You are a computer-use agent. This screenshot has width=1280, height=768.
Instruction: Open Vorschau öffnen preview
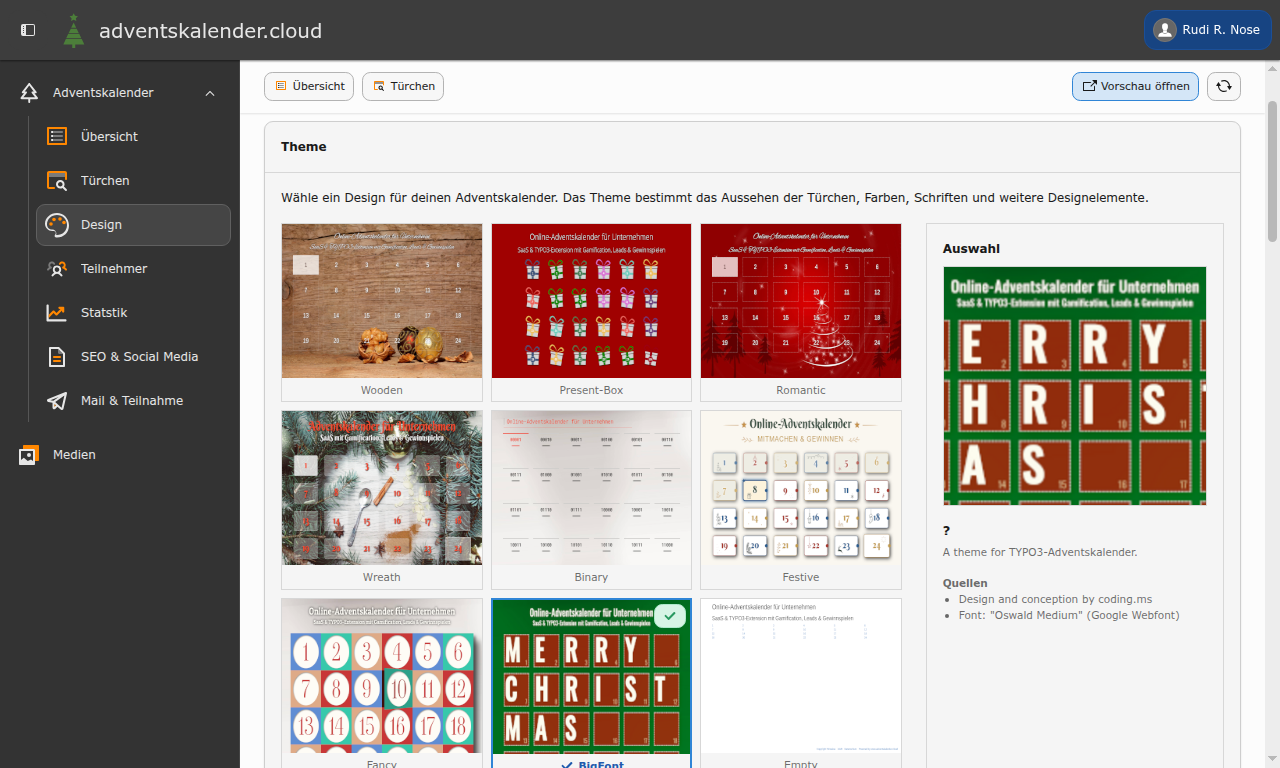[1135, 86]
